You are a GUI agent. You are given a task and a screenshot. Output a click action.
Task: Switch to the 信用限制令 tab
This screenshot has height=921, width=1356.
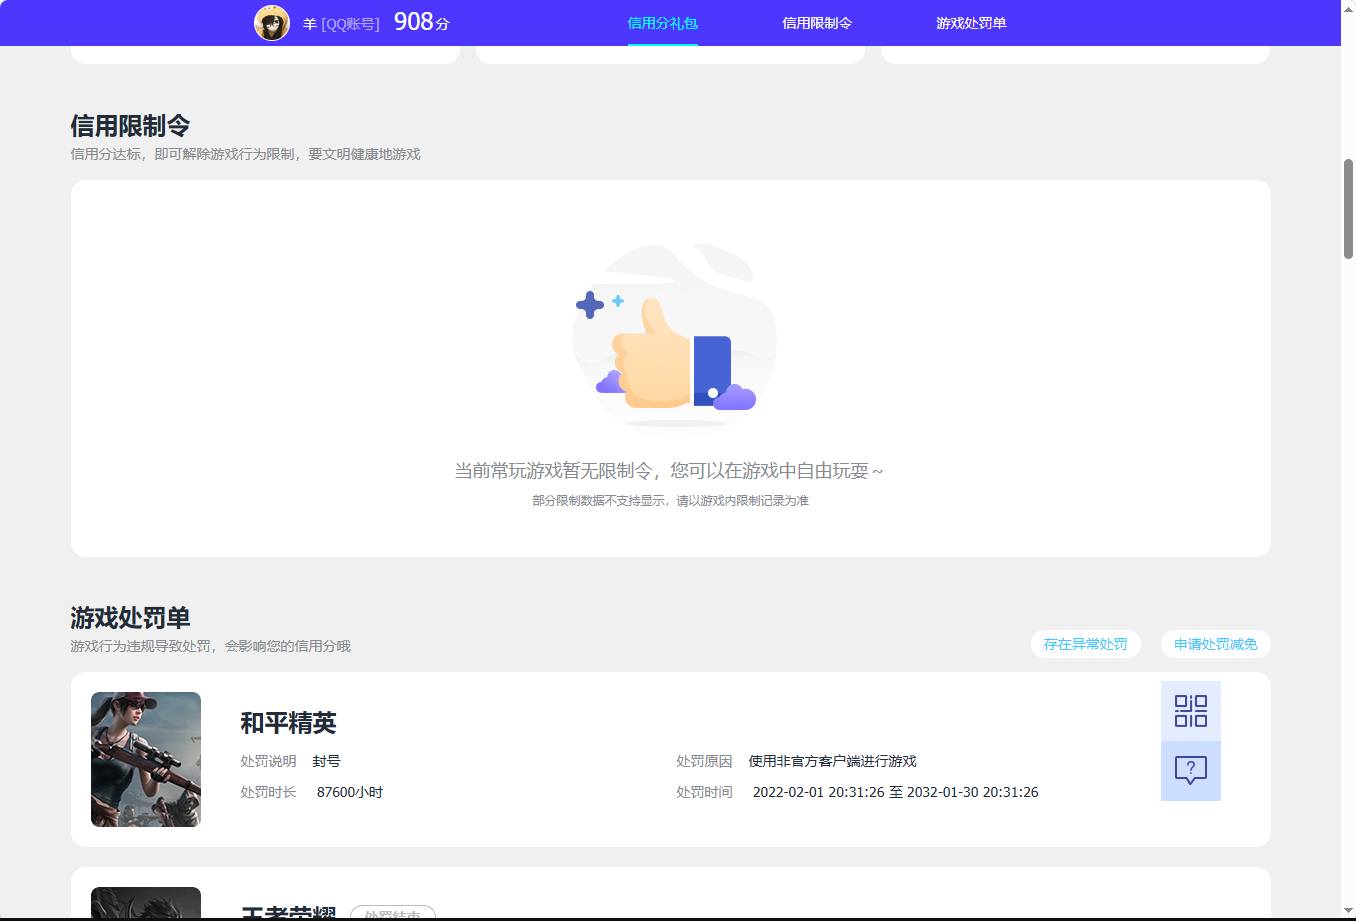(x=817, y=23)
